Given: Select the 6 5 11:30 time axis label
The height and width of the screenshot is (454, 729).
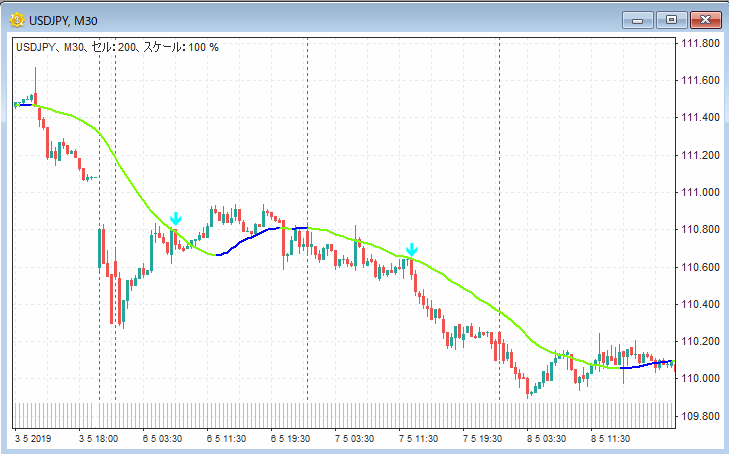Looking at the screenshot, I should (x=227, y=438).
